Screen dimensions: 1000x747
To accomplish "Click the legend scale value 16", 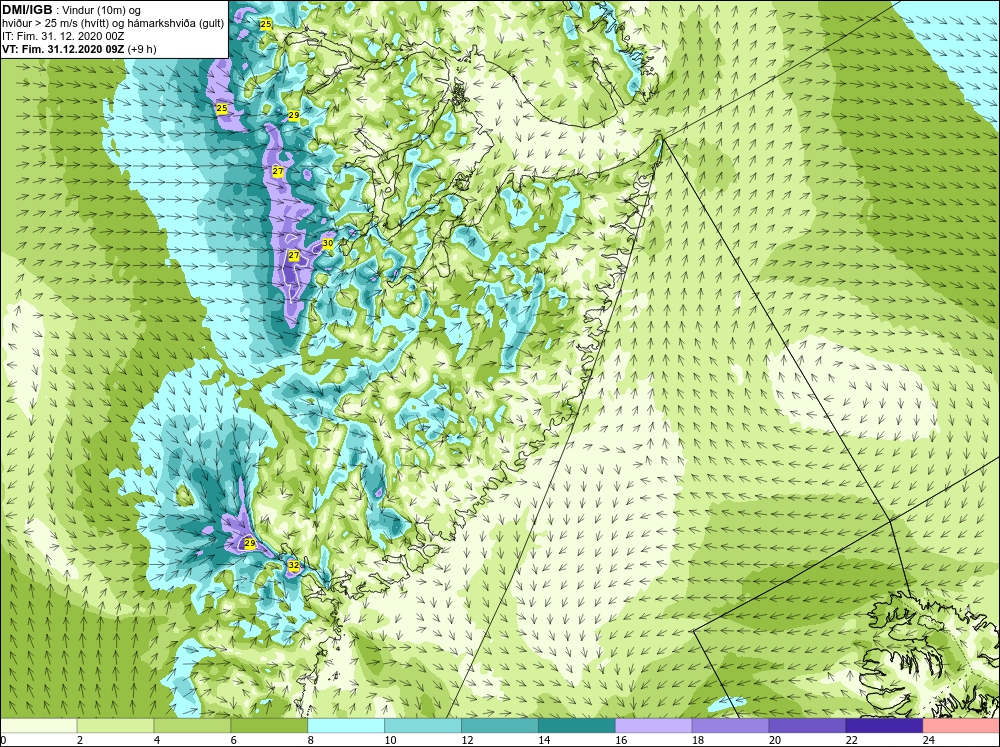I will point(621,740).
